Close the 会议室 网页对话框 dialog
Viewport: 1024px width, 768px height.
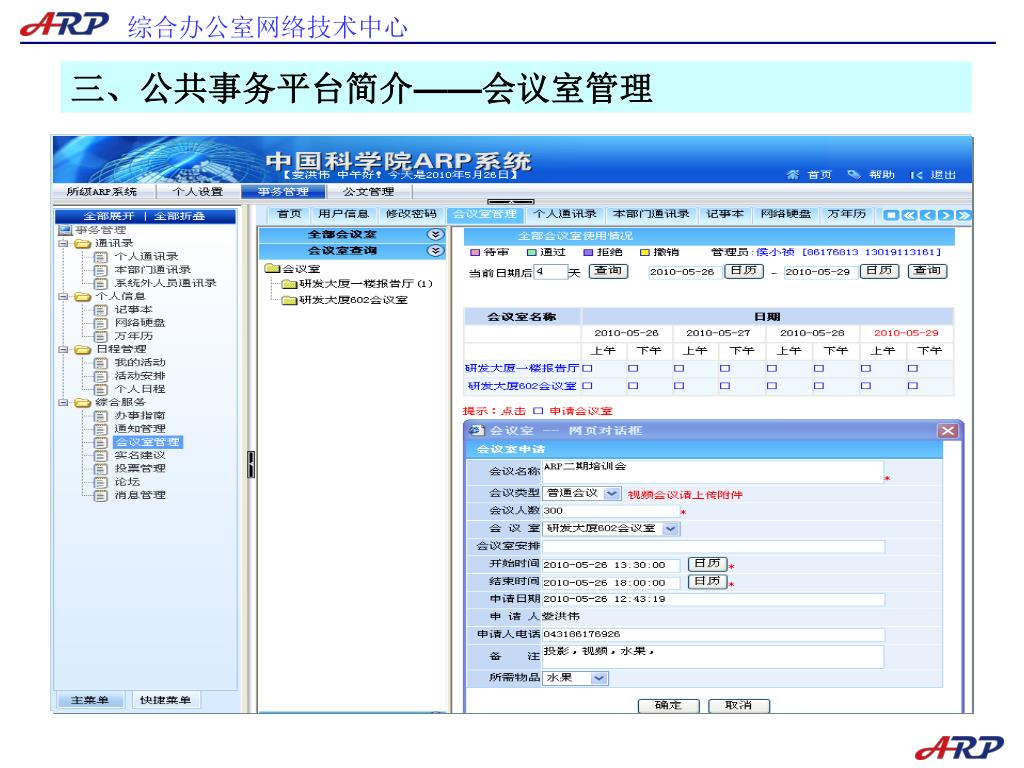click(x=948, y=431)
